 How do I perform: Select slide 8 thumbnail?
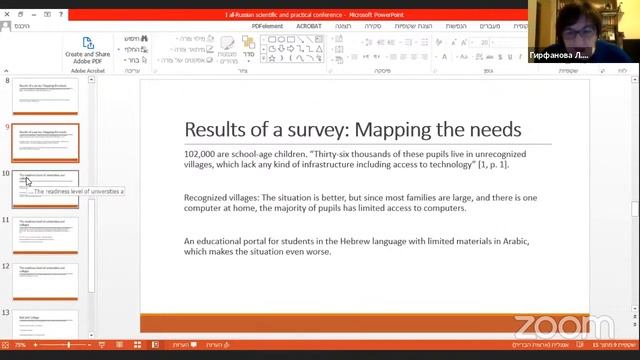pos(45,97)
